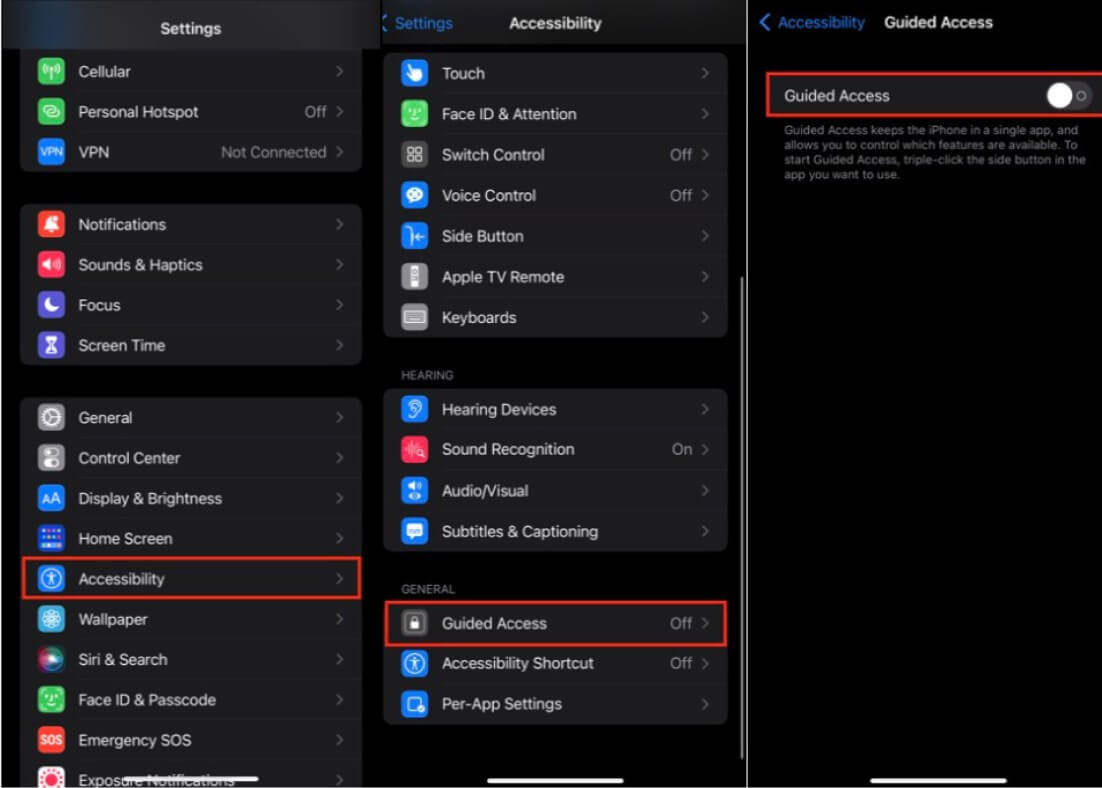Select the Emergency SOS icon
Image resolution: width=1102 pixels, height=788 pixels.
click(51, 740)
